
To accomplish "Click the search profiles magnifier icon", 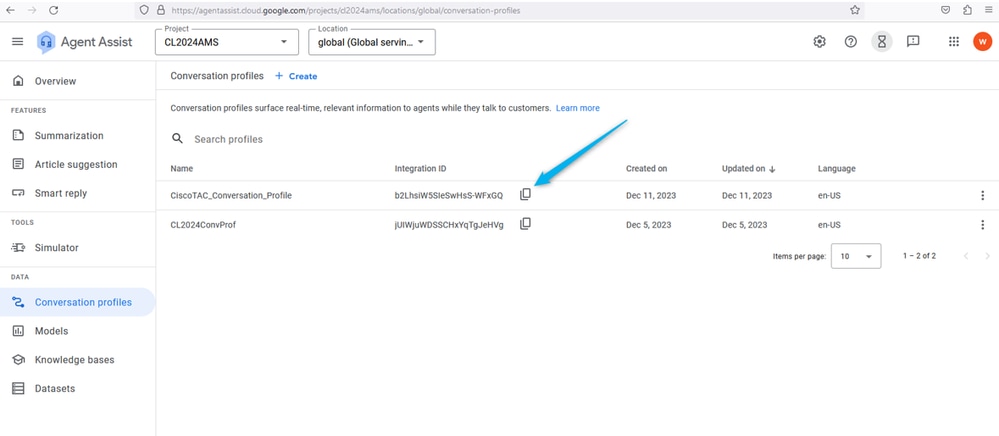I will click(178, 139).
